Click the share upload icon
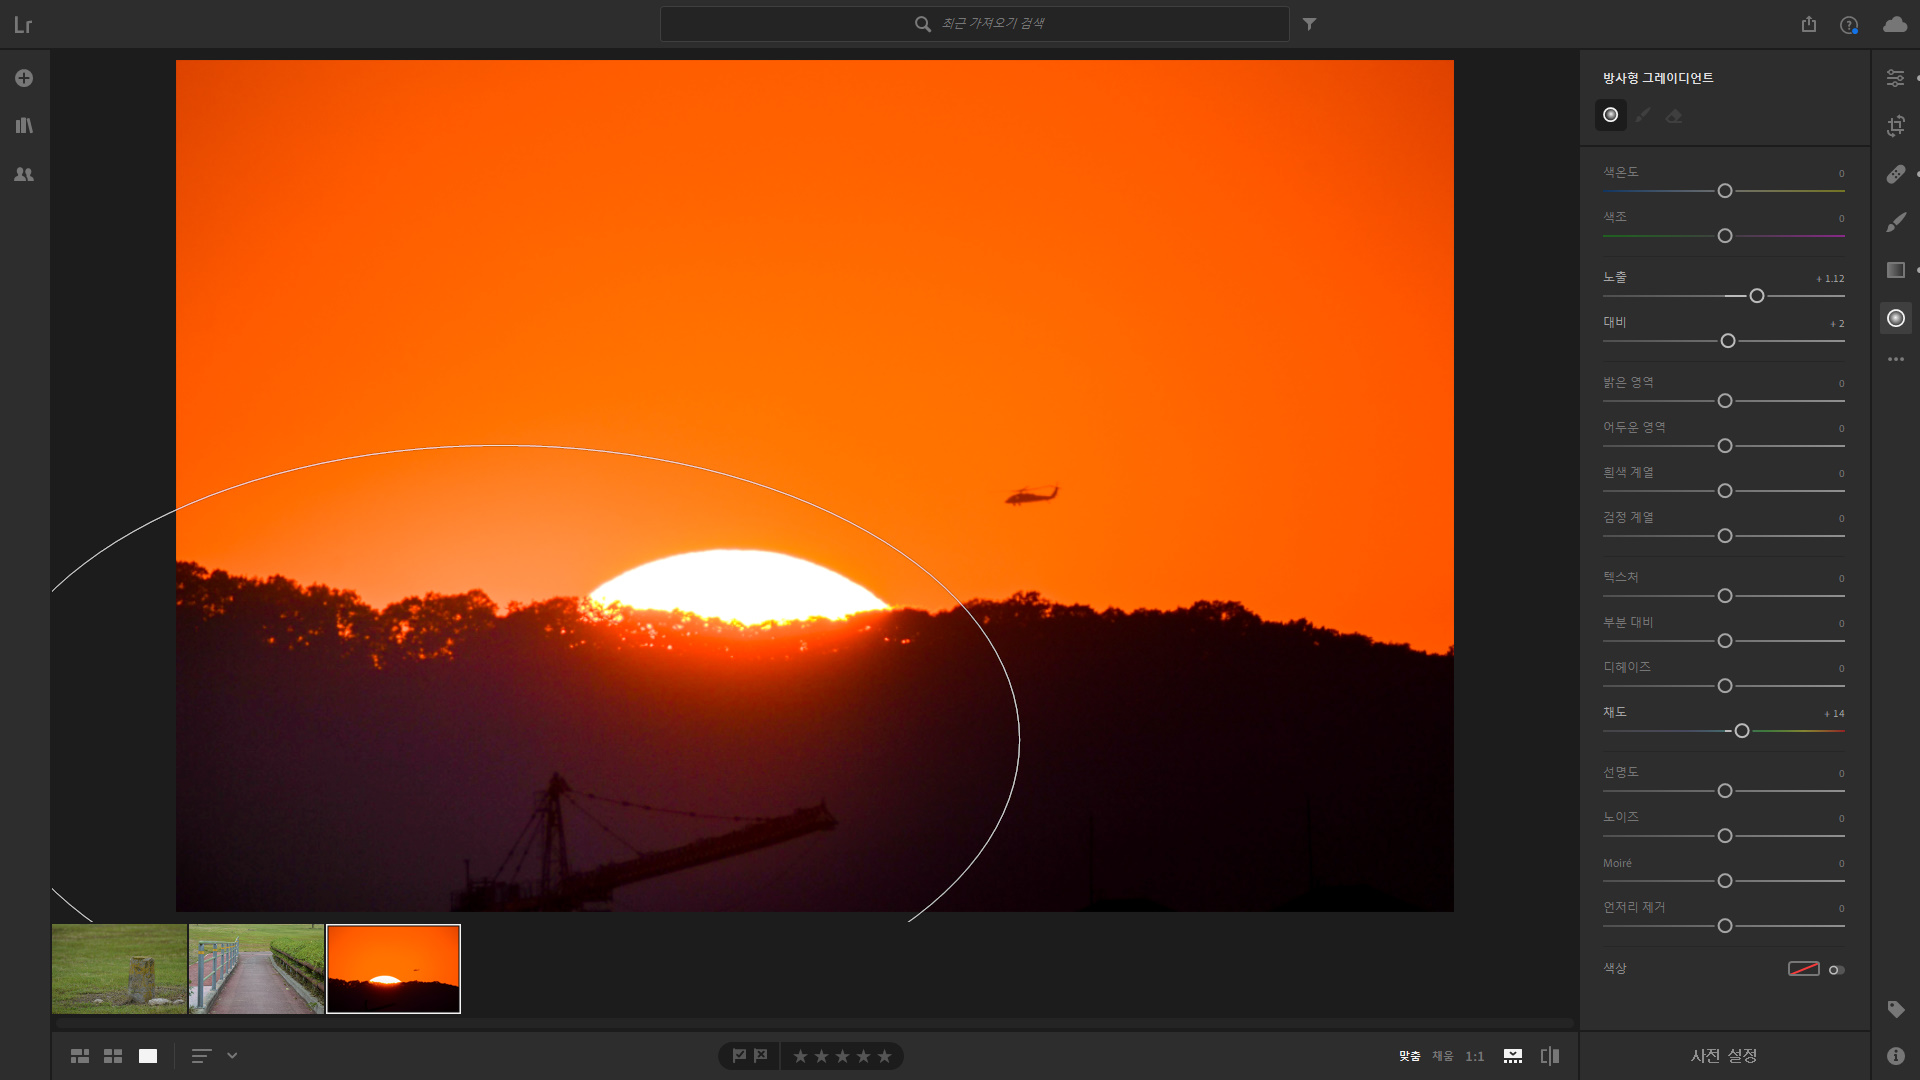This screenshot has width=1920, height=1080. click(1809, 24)
